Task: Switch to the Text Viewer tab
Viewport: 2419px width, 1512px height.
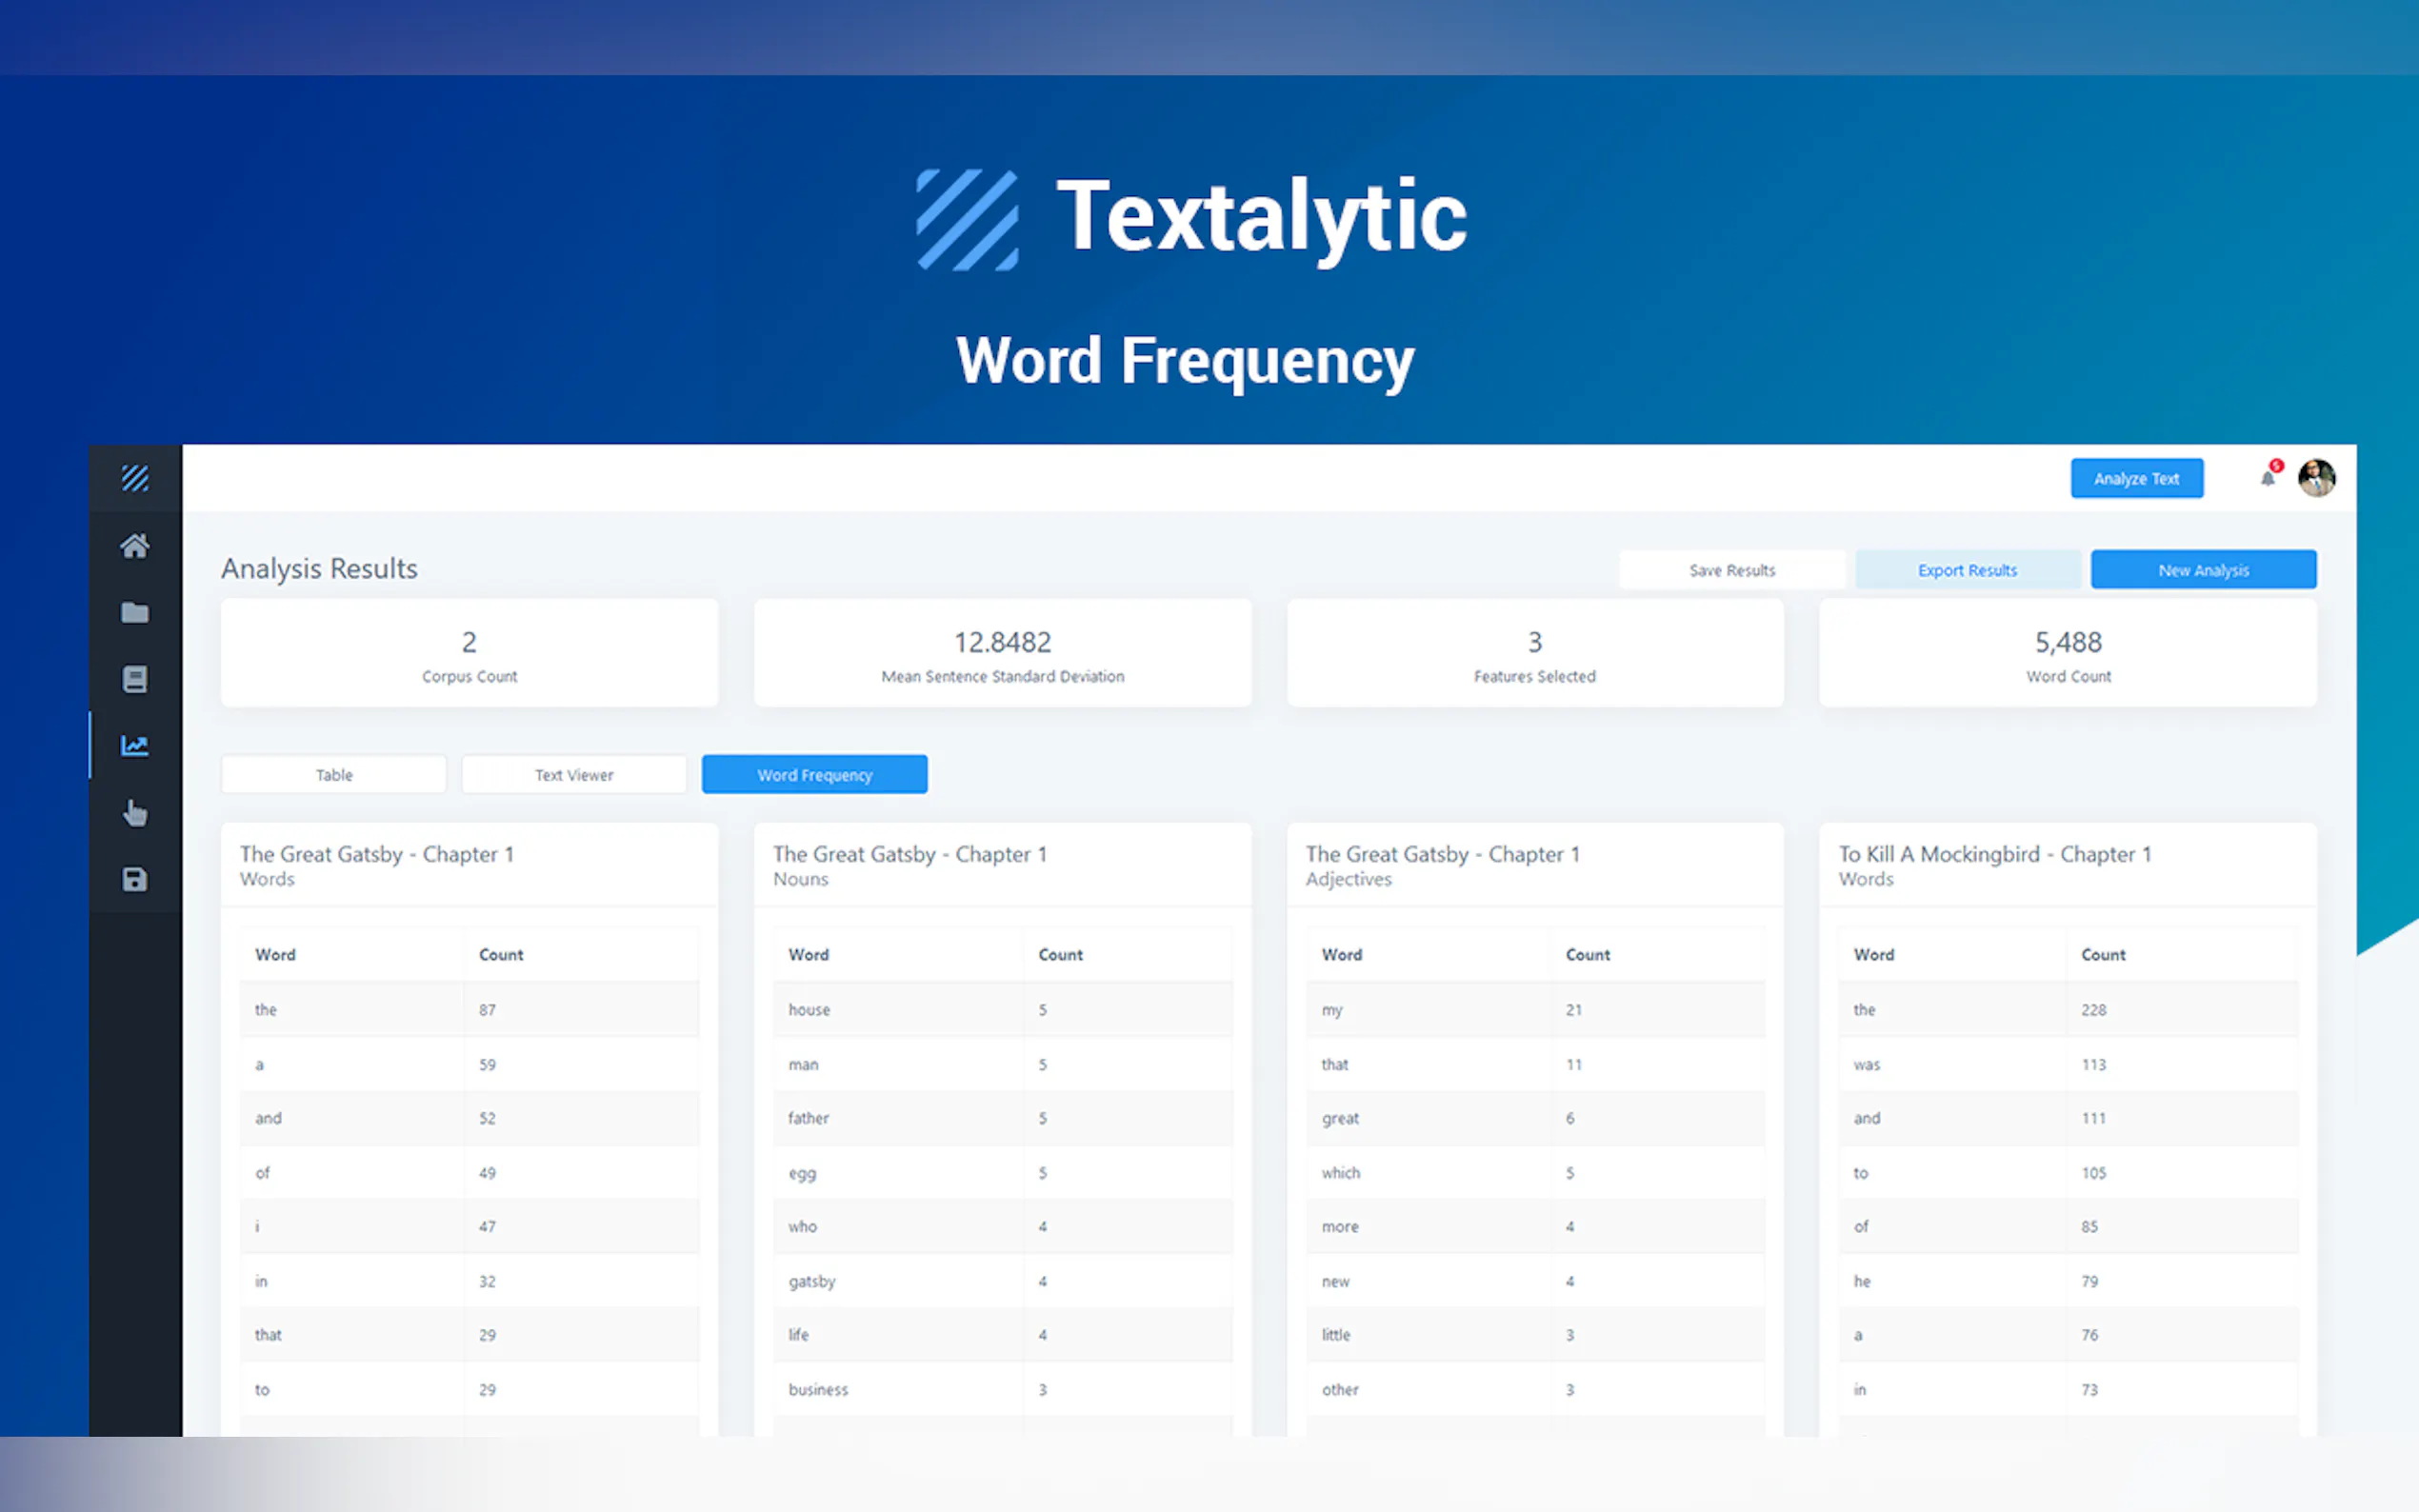Action: coord(574,775)
